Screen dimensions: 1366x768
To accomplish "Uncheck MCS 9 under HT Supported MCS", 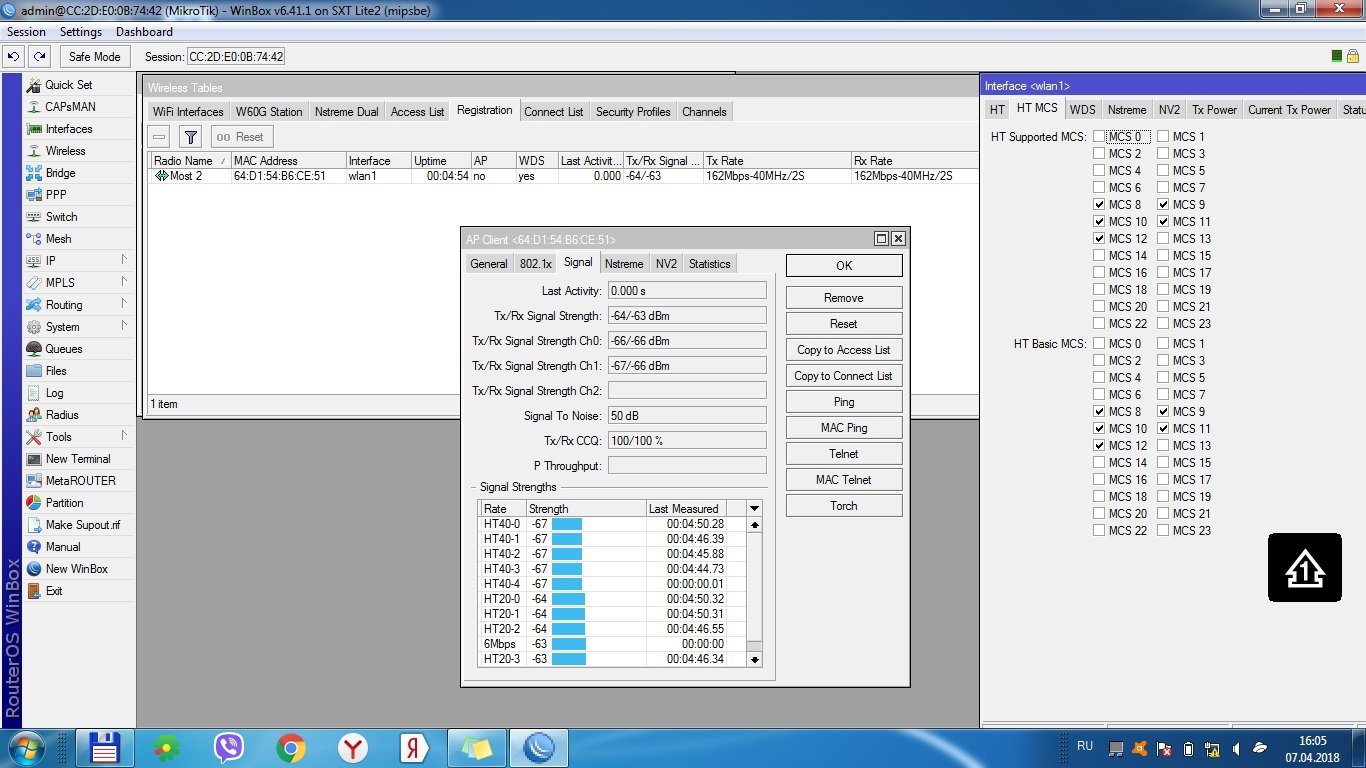I will 1164,205.
